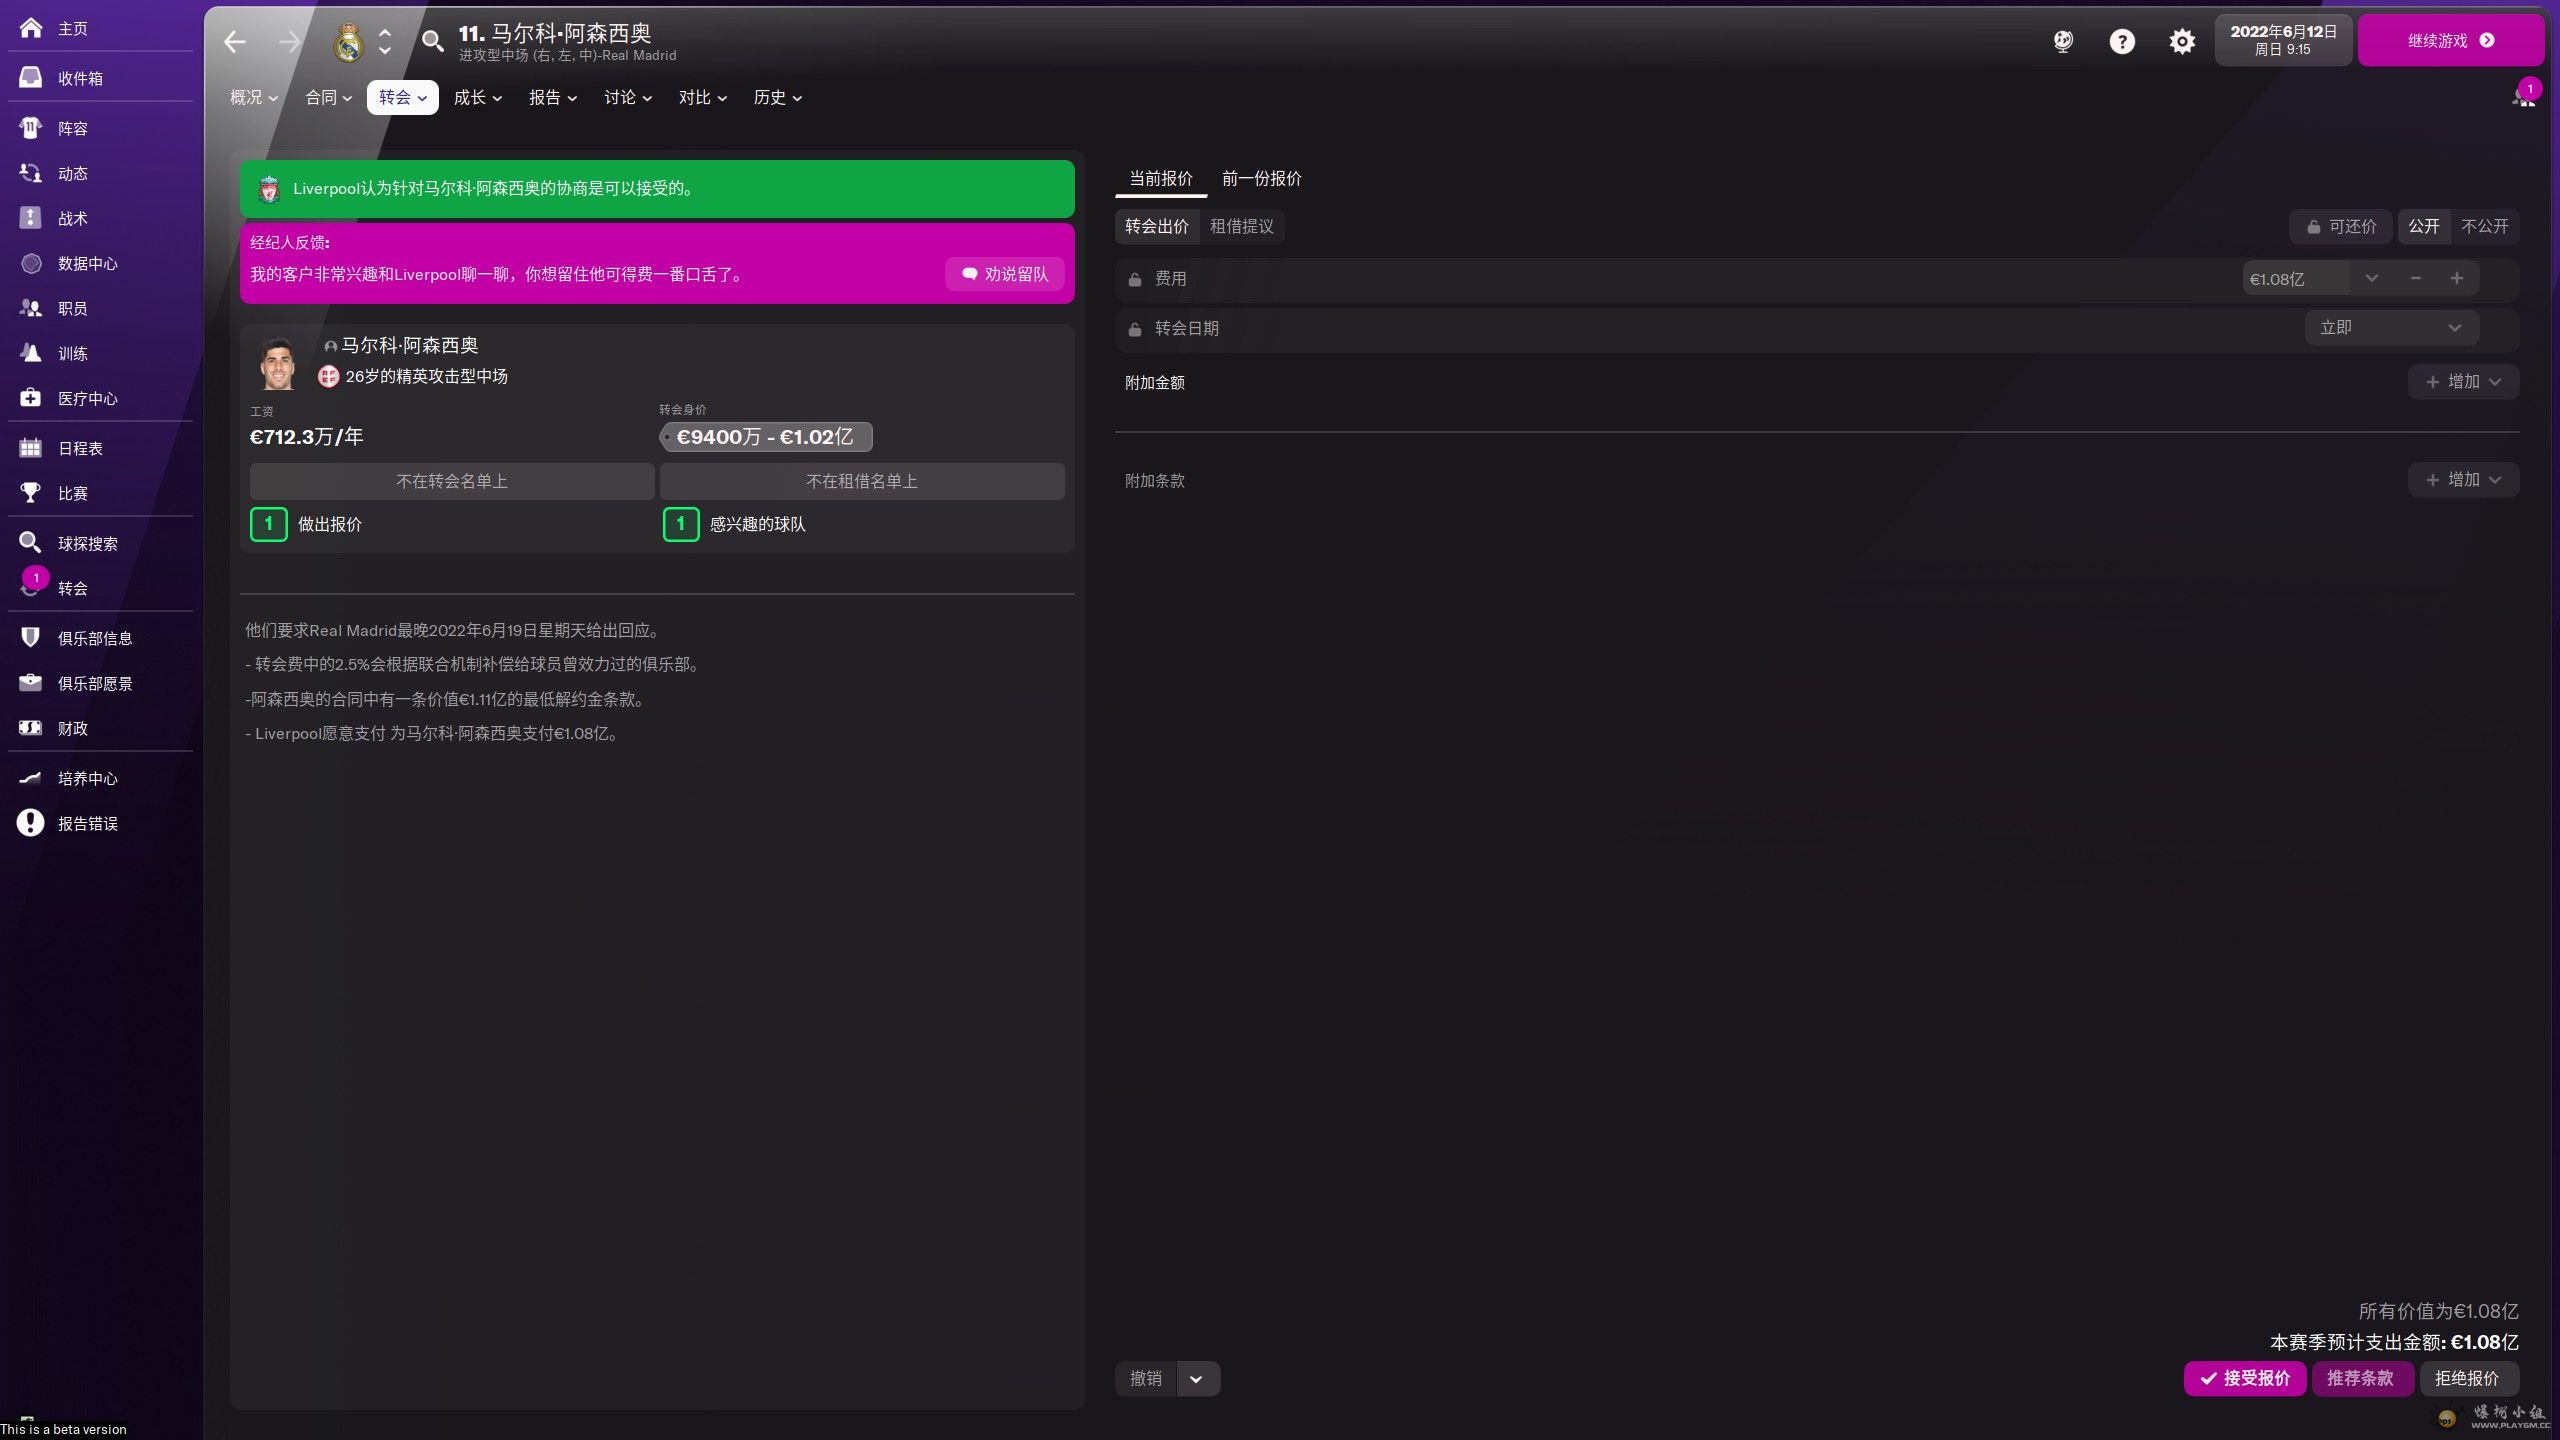2560x1440 pixels.
Task: Open the 日程表 schedule calendar icon
Action: [31, 448]
